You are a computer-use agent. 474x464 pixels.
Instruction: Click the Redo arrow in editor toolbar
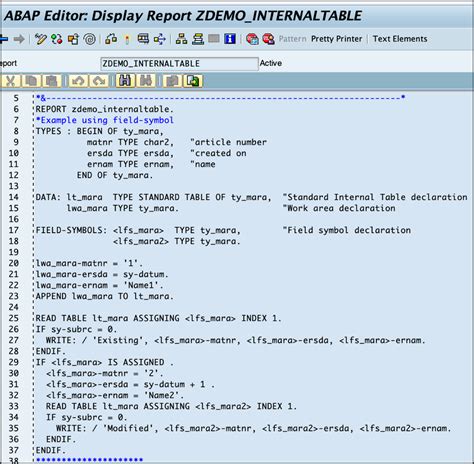[99, 81]
